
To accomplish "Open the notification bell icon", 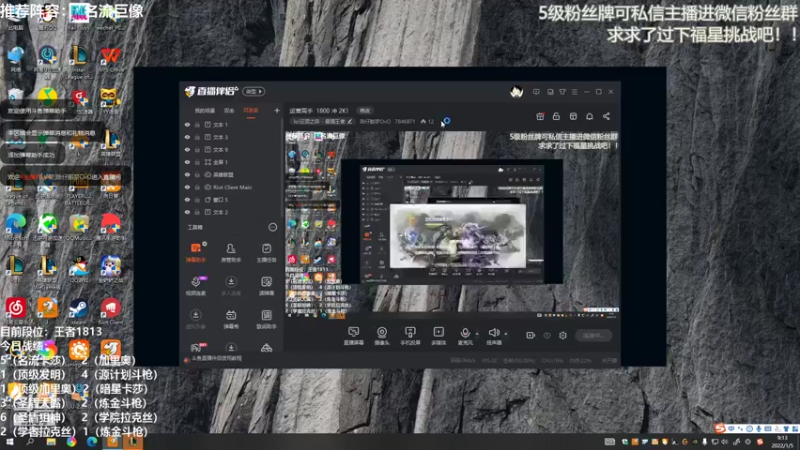I will pyautogui.click(x=589, y=116).
